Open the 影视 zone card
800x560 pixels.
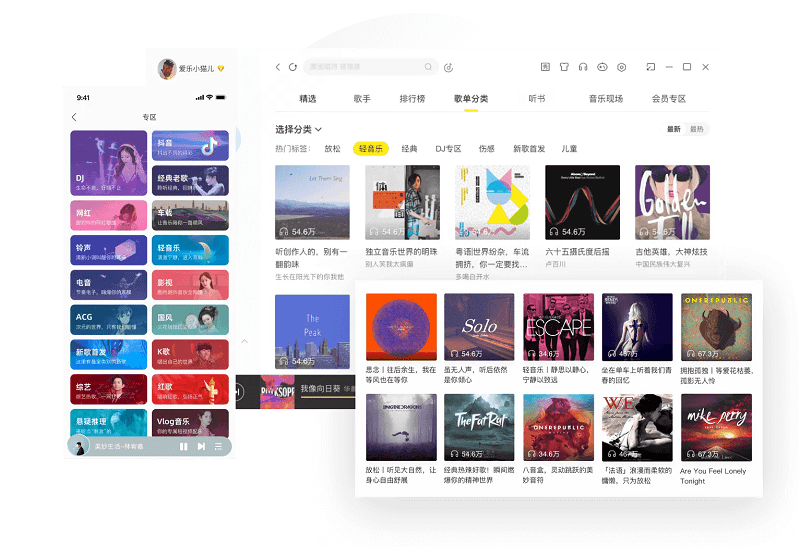(190, 285)
